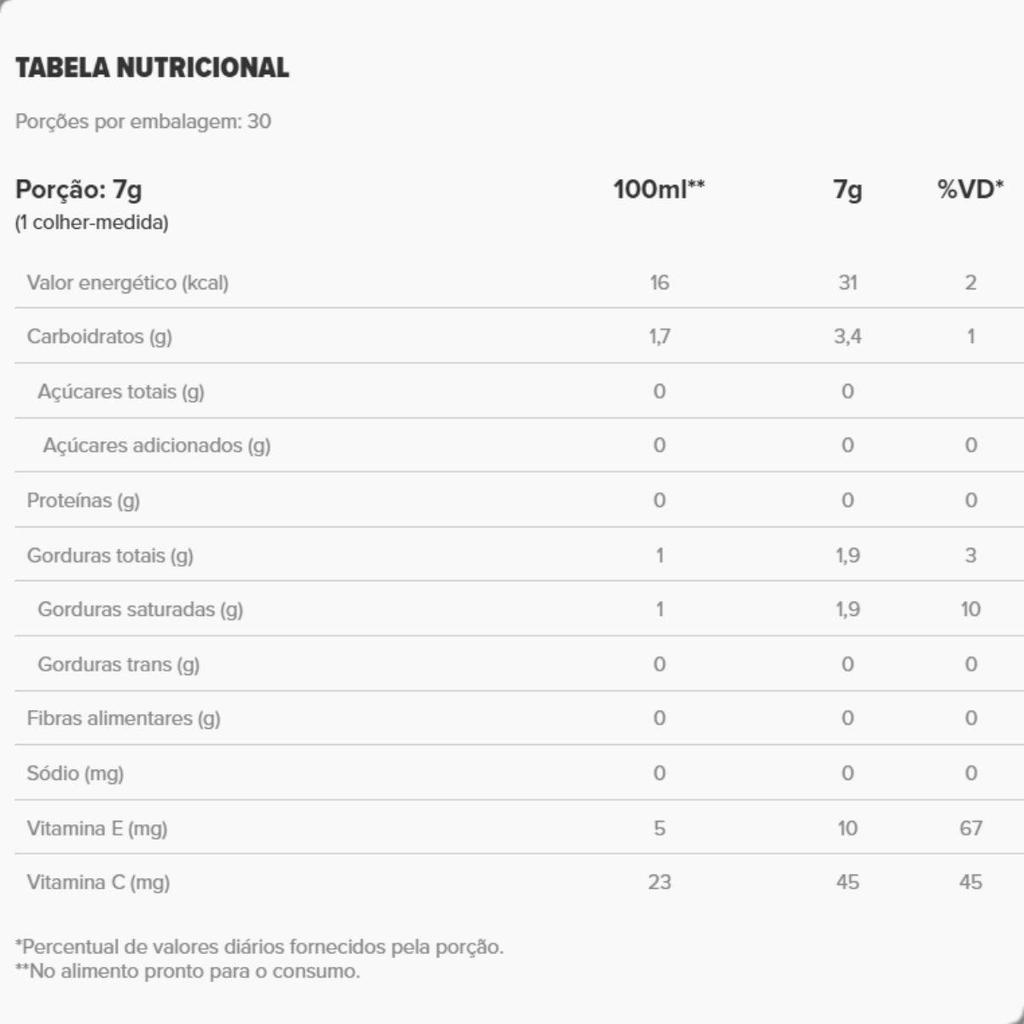1024x1024 pixels.
Task: Select the Proteínas (g) row label
Action: 83,501
